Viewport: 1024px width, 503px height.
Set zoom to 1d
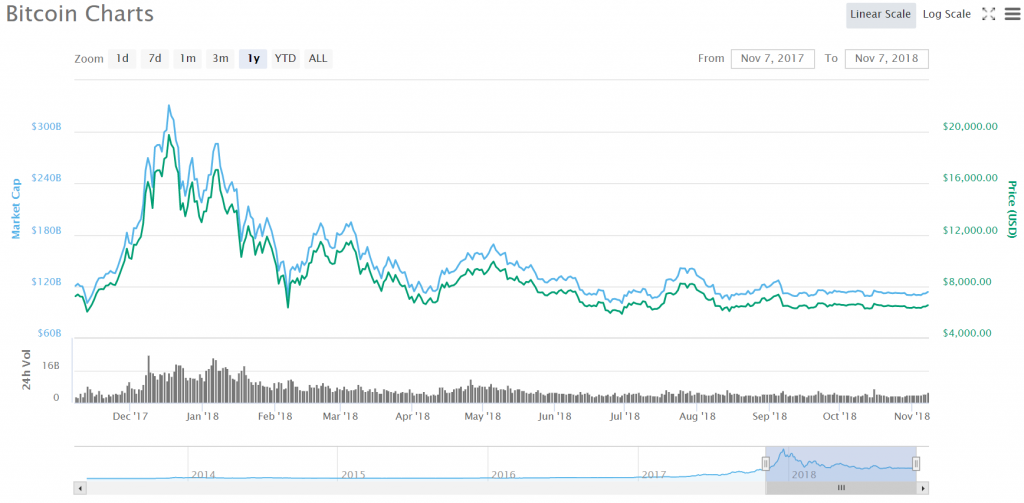pyautogui.click(x=122, y=58)
